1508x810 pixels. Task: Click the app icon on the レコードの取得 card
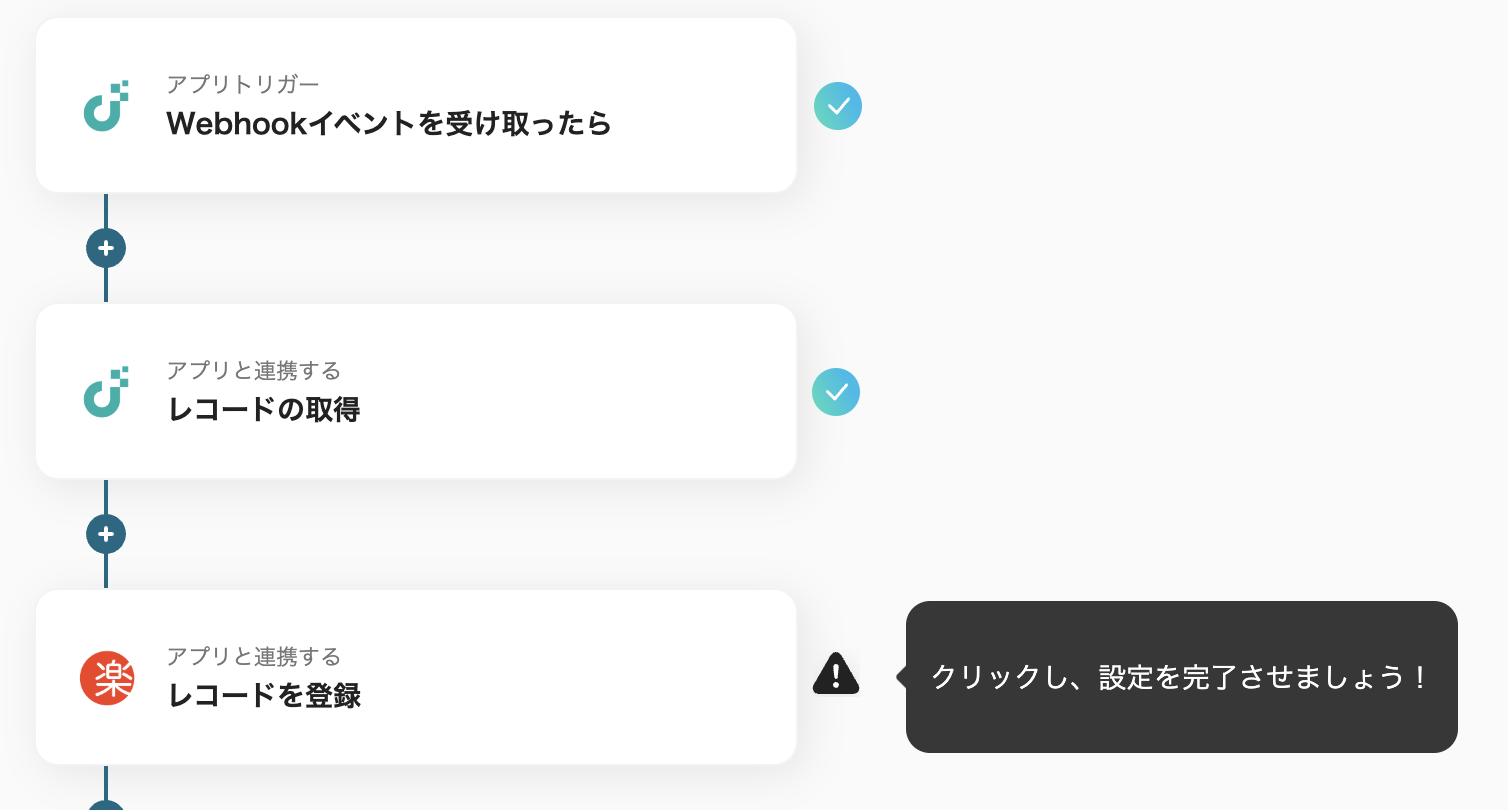(106, 392)
